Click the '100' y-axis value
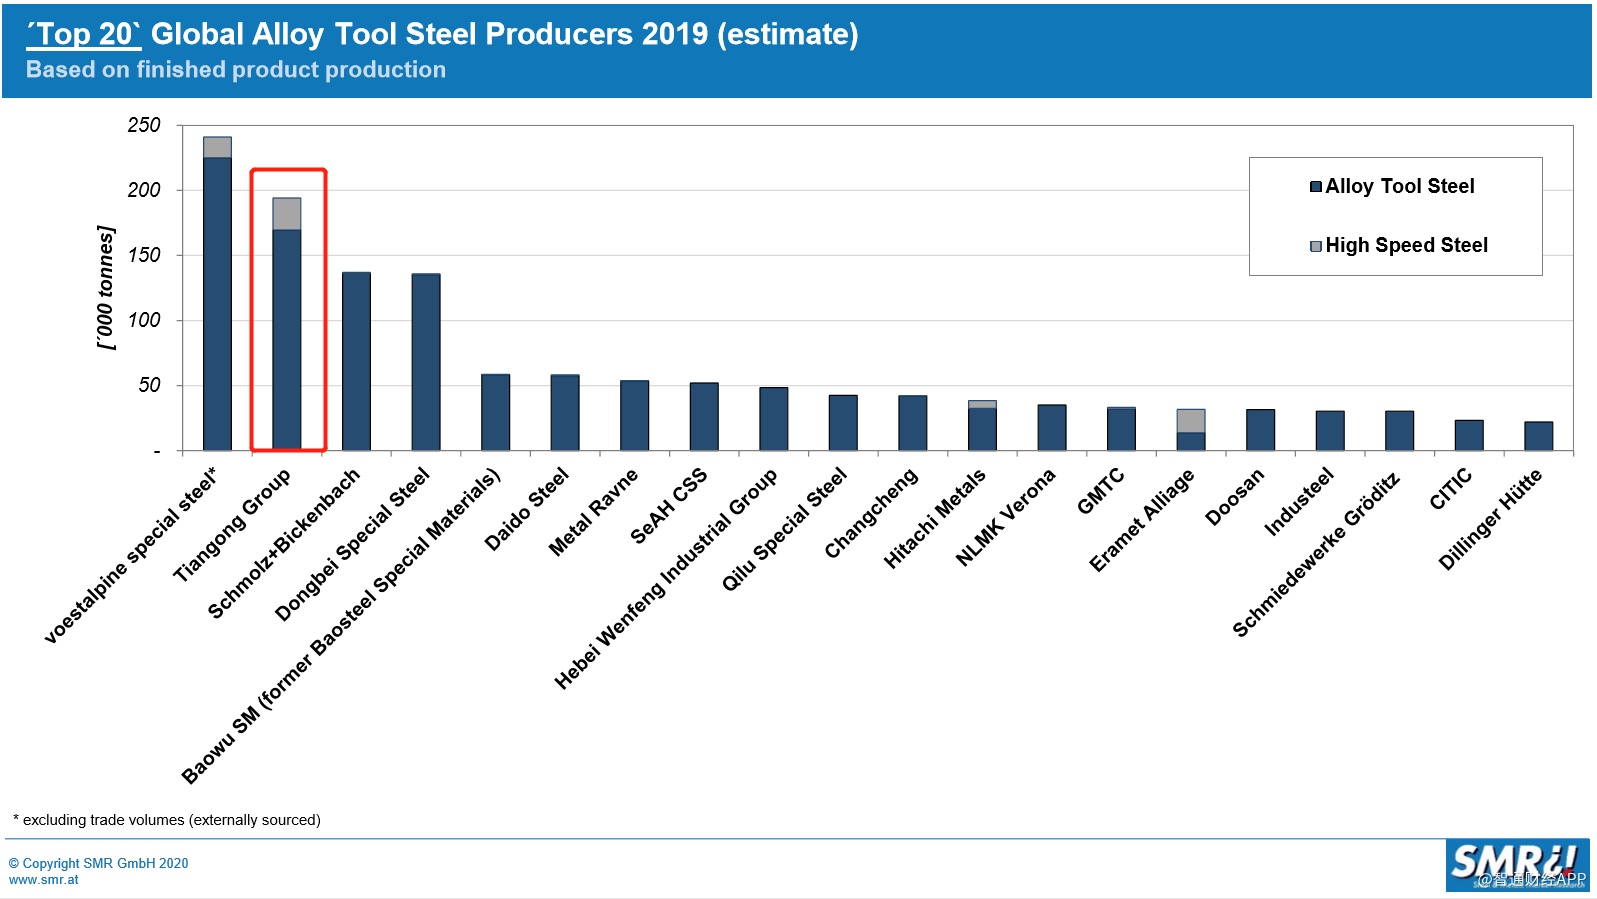The image size is (1597, 899). tap(144, 320)
